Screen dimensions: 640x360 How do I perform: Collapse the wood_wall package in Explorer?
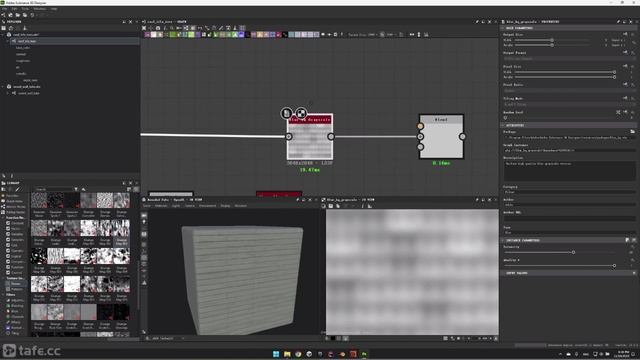pyautogui.click(x=3, y=87)
